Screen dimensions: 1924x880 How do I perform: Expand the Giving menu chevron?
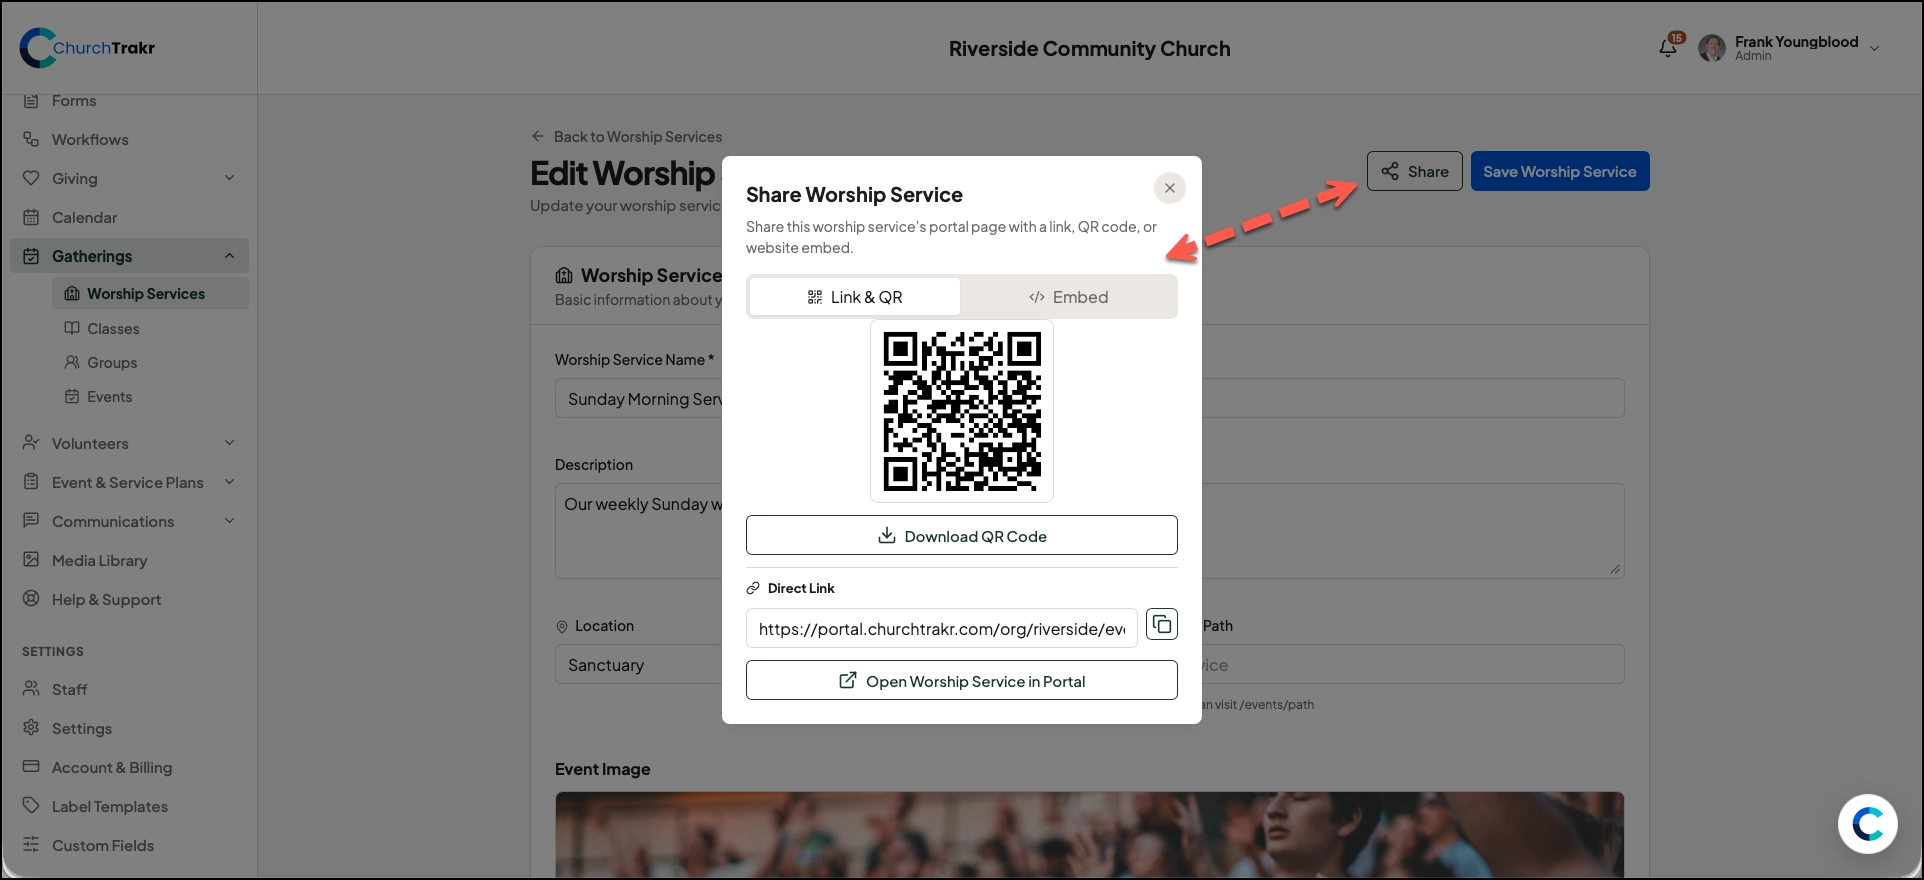pyautogui.click(x=229, y=178)
